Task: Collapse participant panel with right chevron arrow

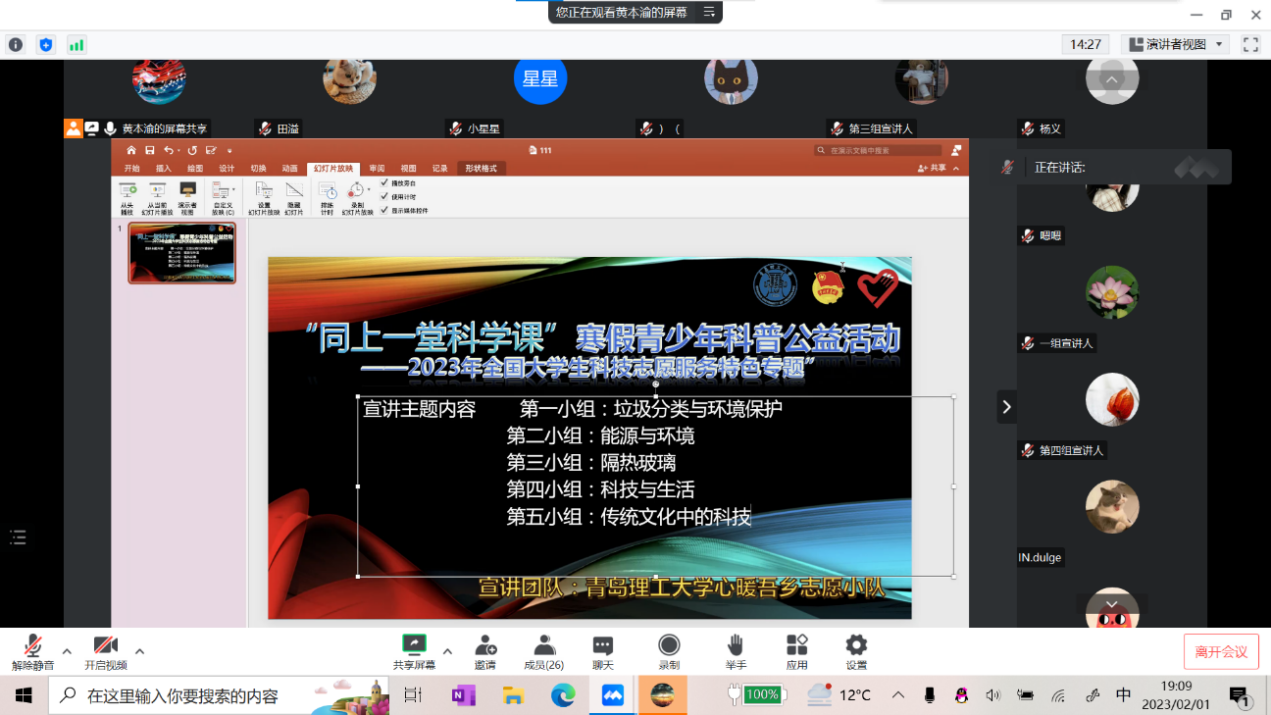Action: point(1006,407)
